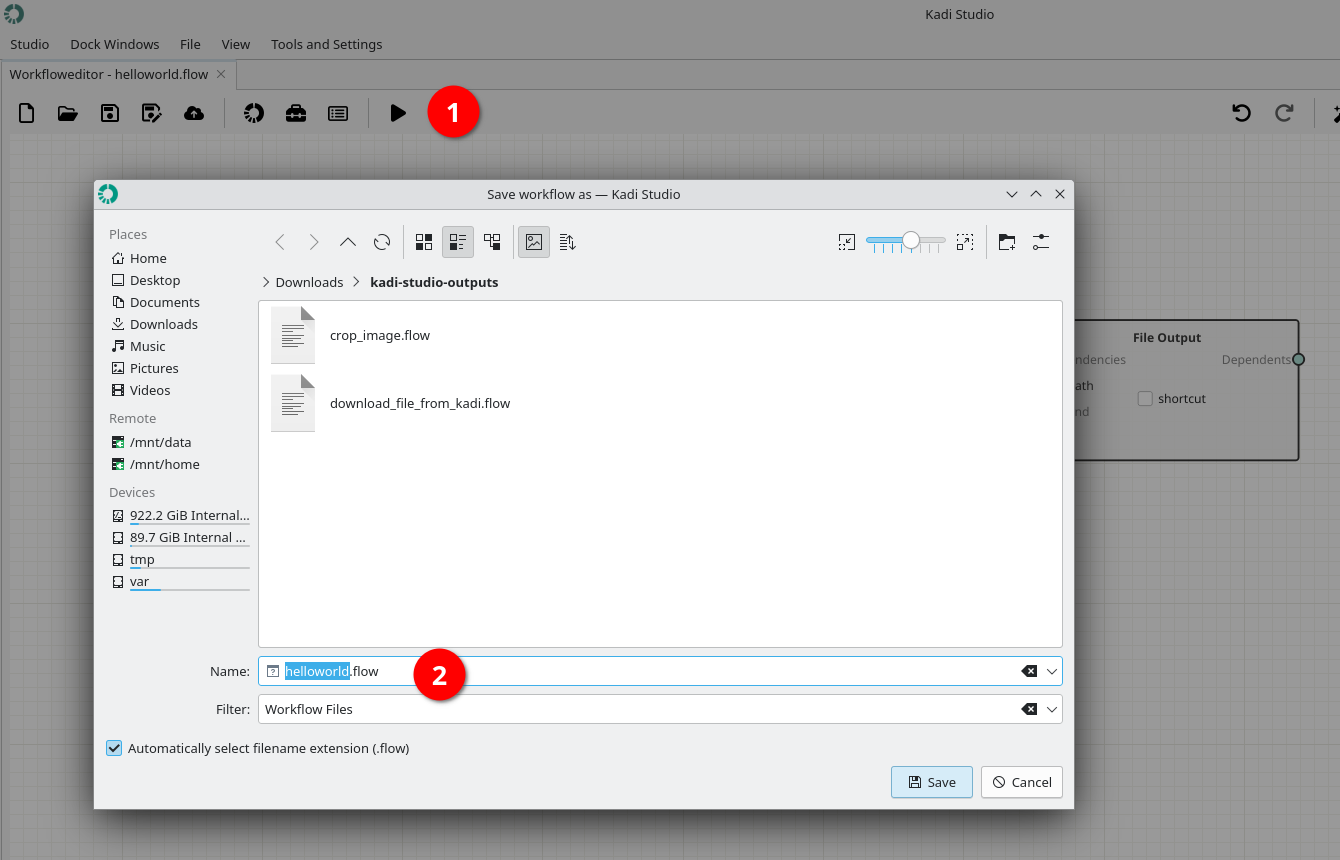Navigate up to parent folder

(348, 242)
